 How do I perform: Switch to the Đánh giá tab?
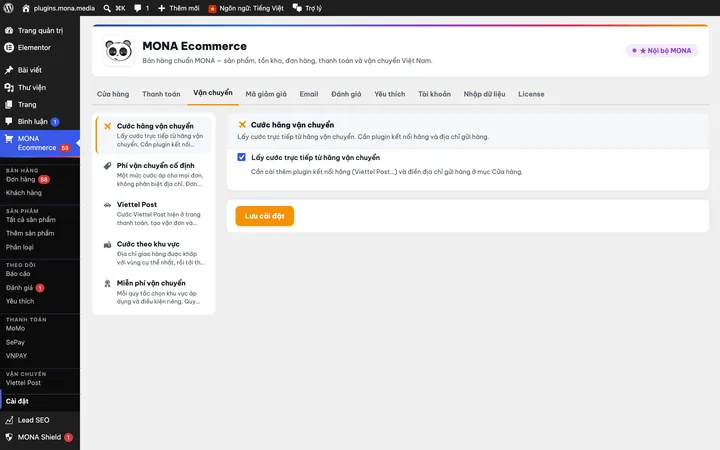[346, 94]
